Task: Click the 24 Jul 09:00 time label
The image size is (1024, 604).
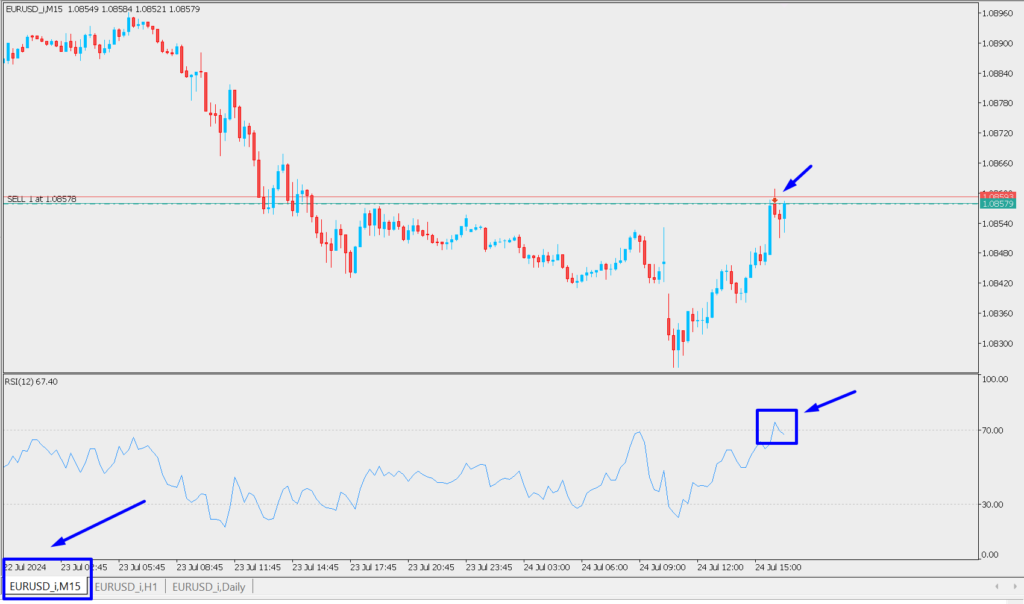Action: (661, 567)
